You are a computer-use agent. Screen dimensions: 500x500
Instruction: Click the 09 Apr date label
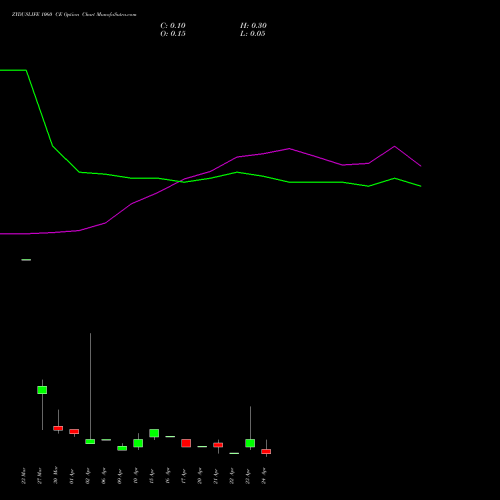[x=120, y=476]
